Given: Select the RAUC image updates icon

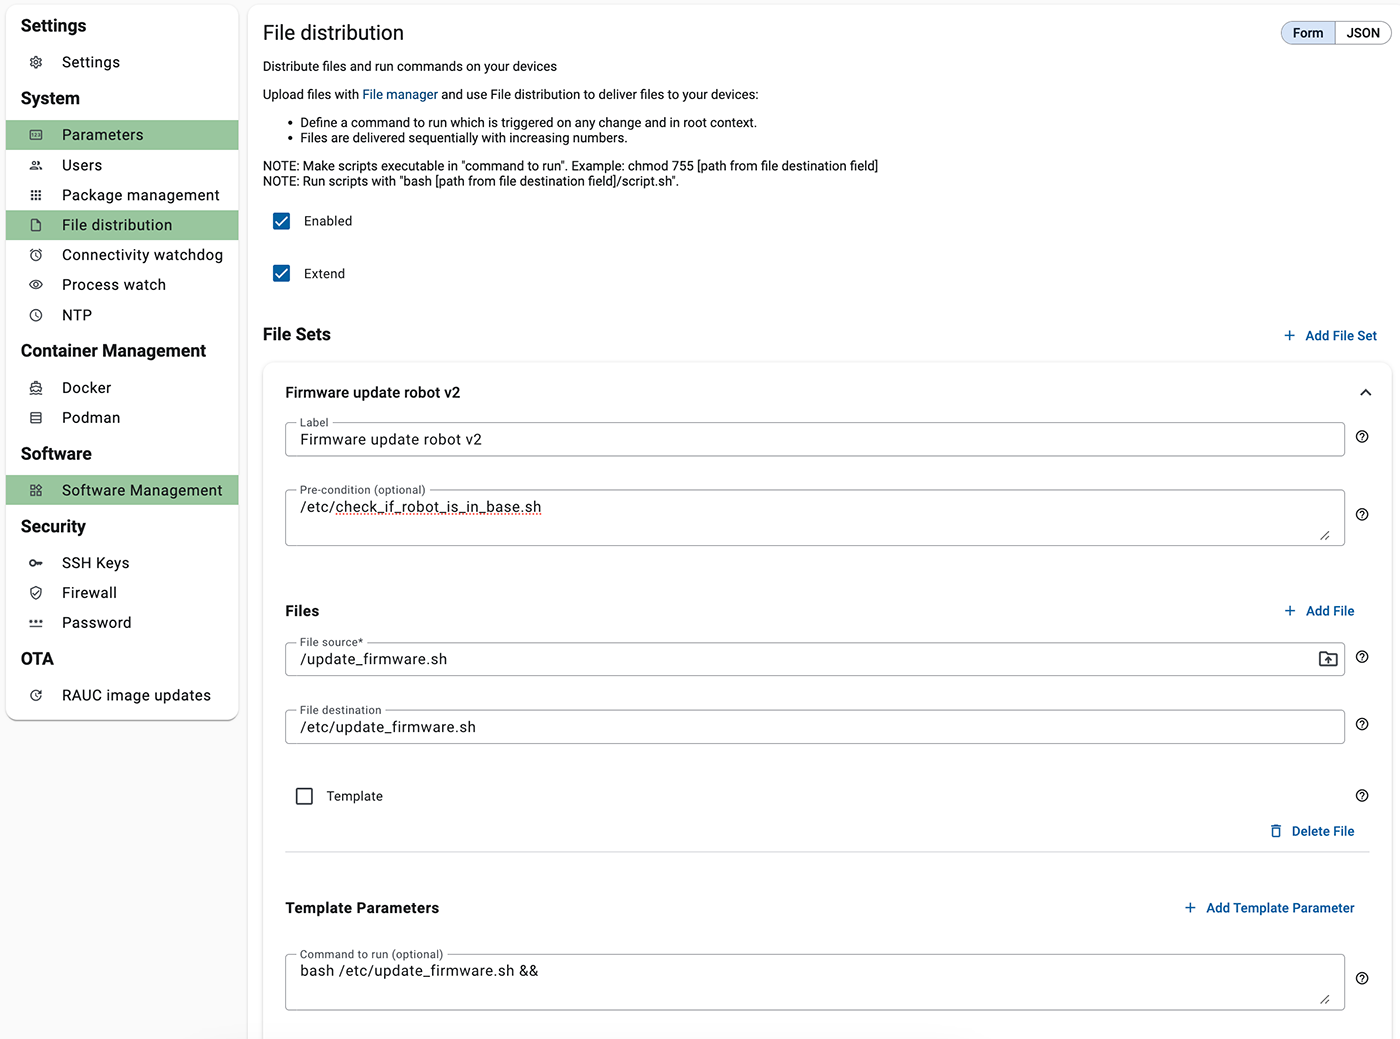Looking at the screenshot, I should tap(36, 695).
